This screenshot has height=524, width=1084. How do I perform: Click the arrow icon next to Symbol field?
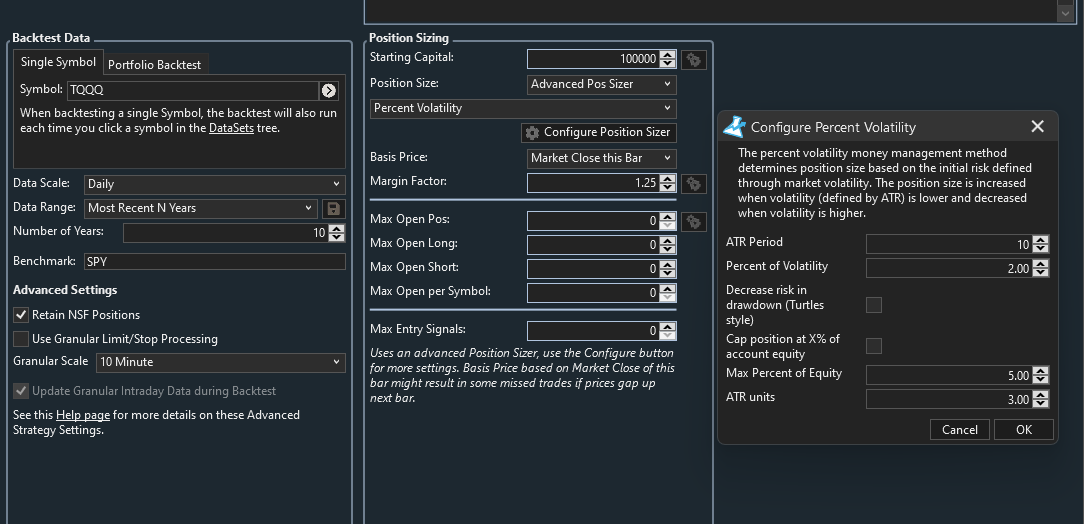click(329, 90)
